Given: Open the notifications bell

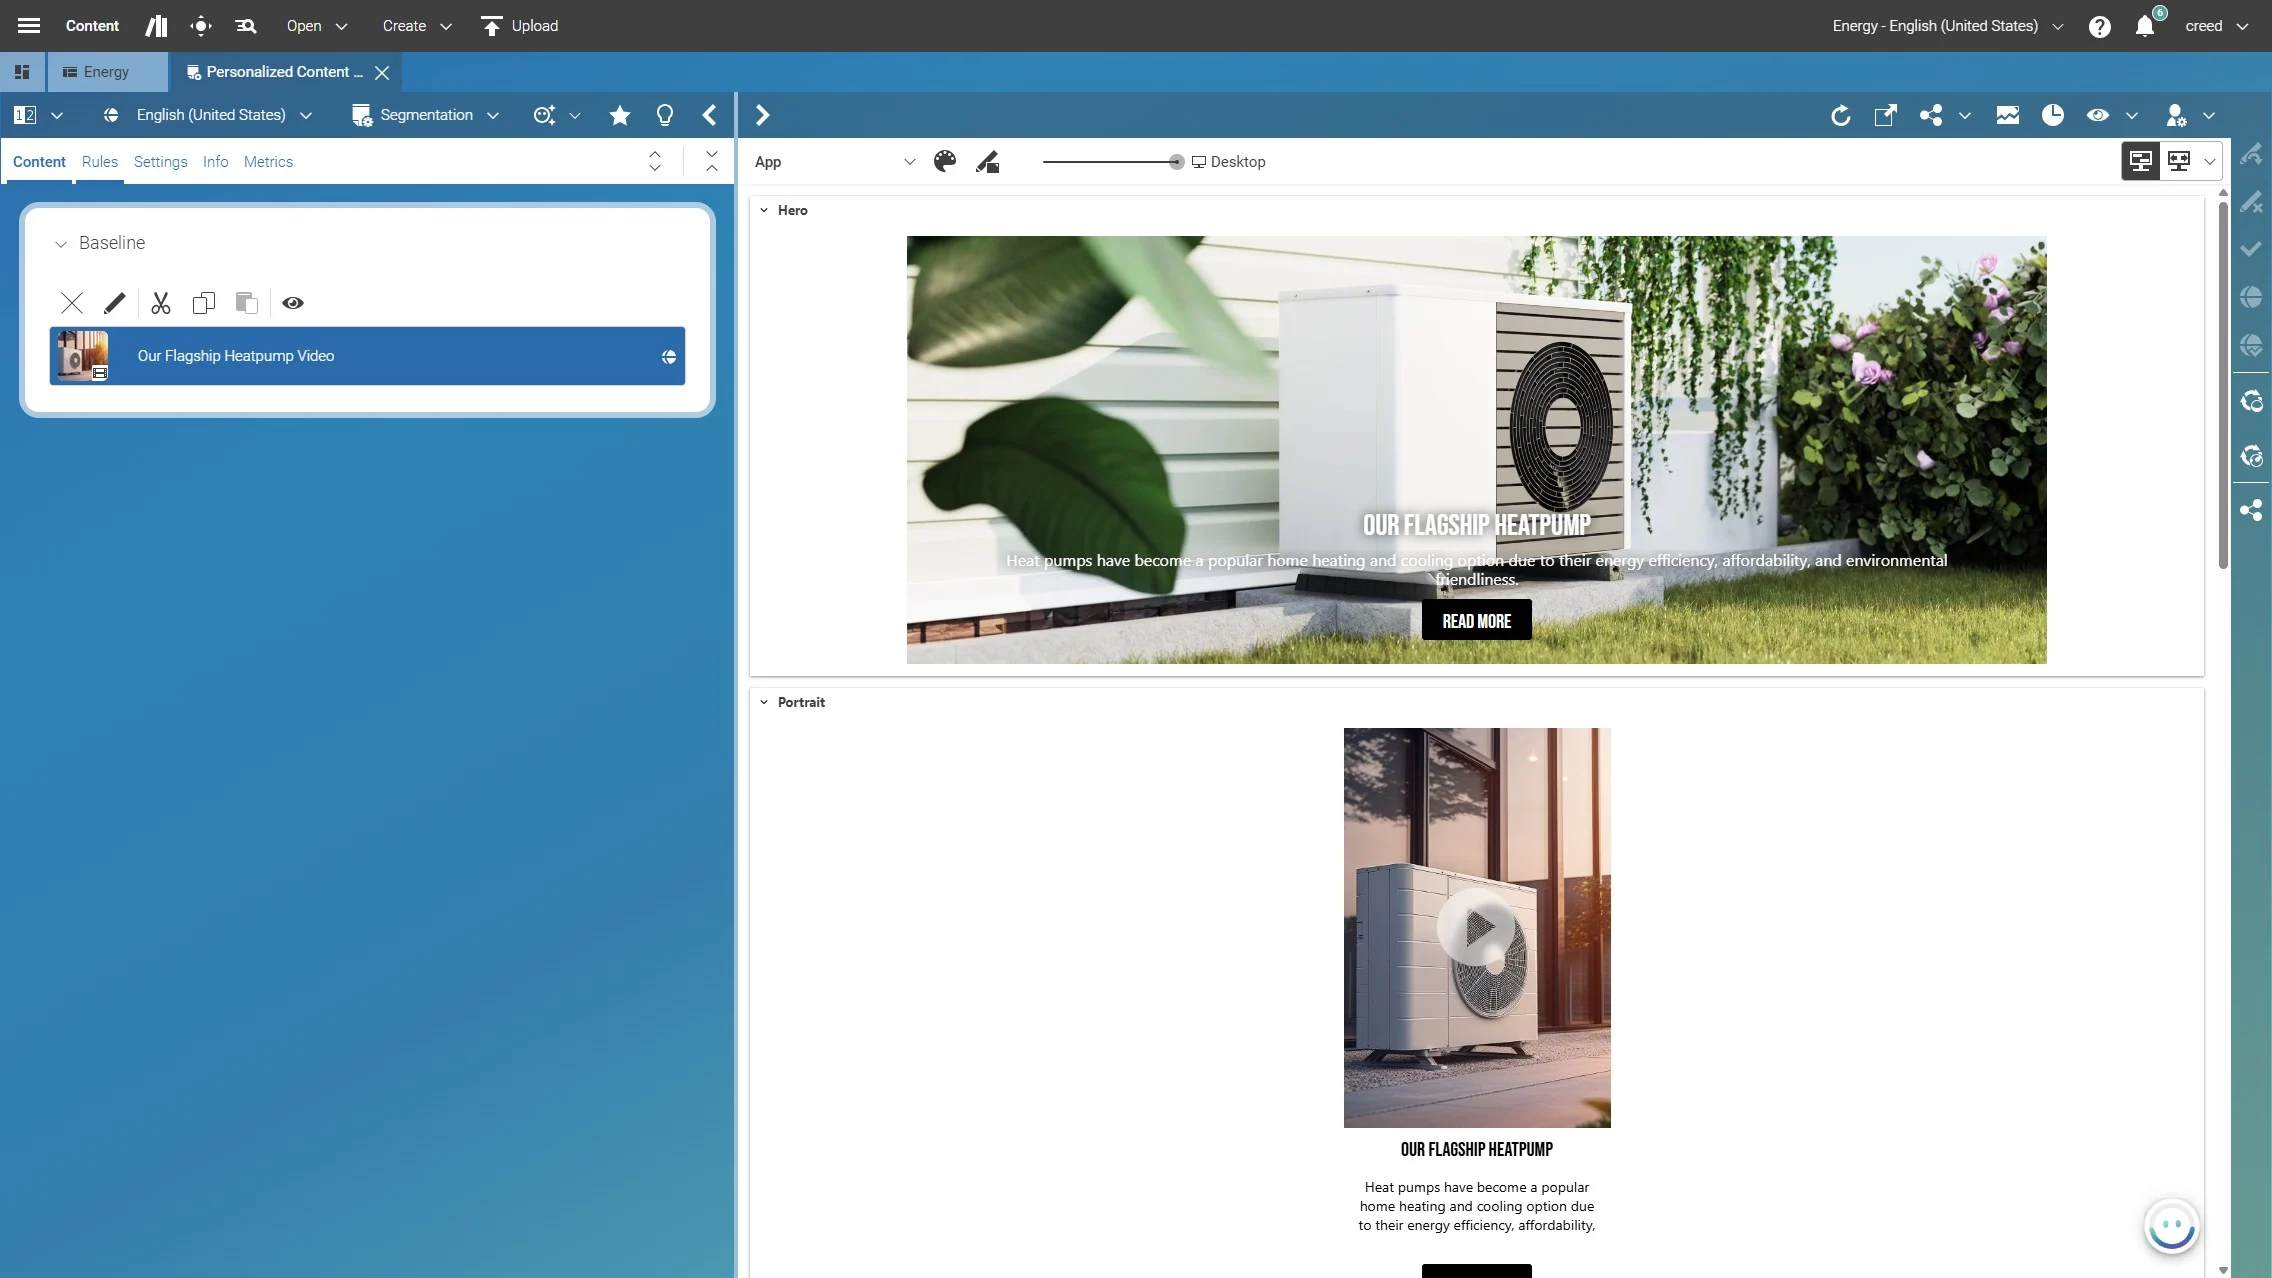Looking at the screenshot, I should (x=2144, y=26).
